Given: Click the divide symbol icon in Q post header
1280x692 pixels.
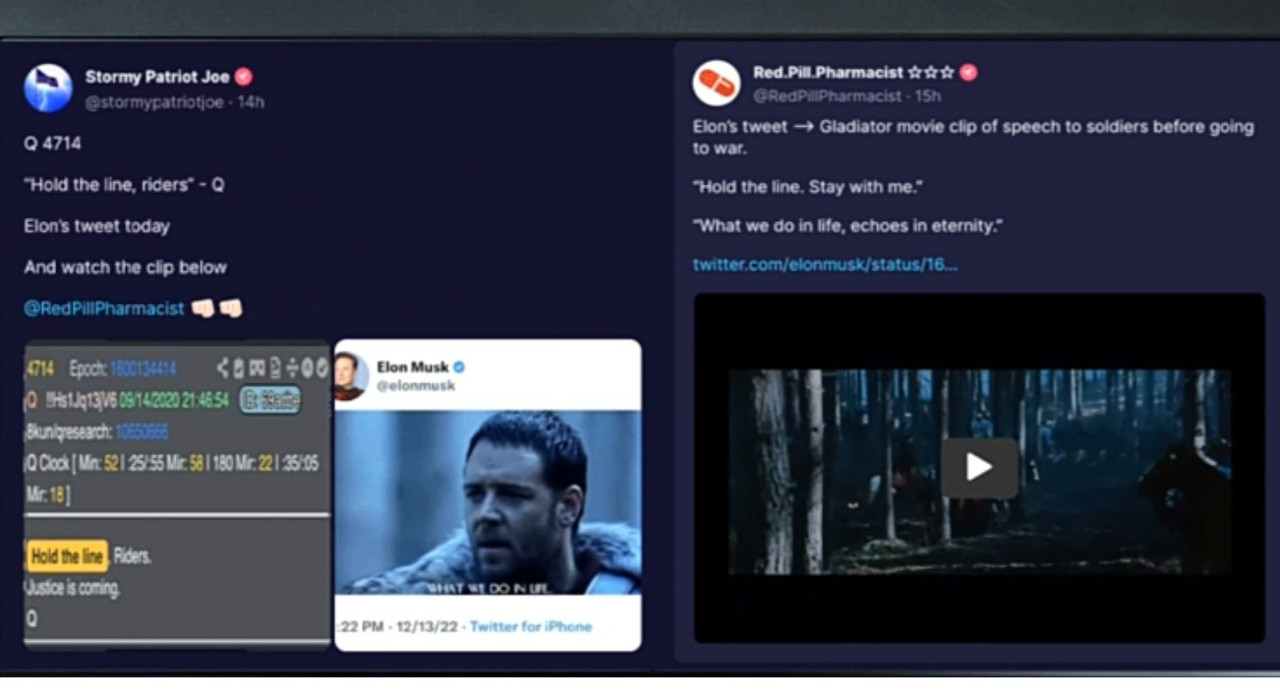Looking at the screenshot, I should coord(292,368).
